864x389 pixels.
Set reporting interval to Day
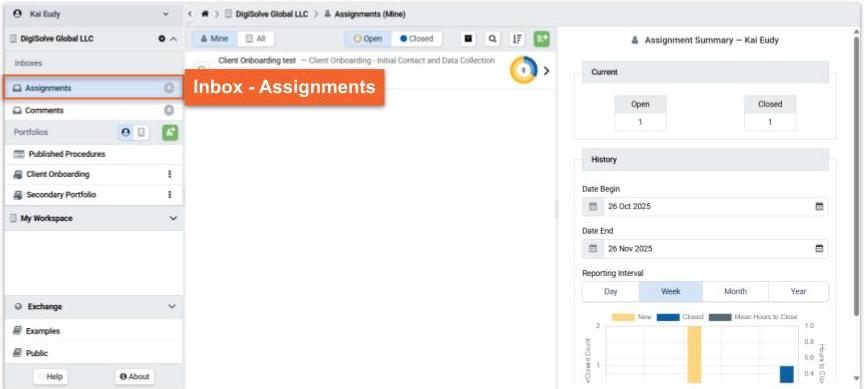coord(611,291)
